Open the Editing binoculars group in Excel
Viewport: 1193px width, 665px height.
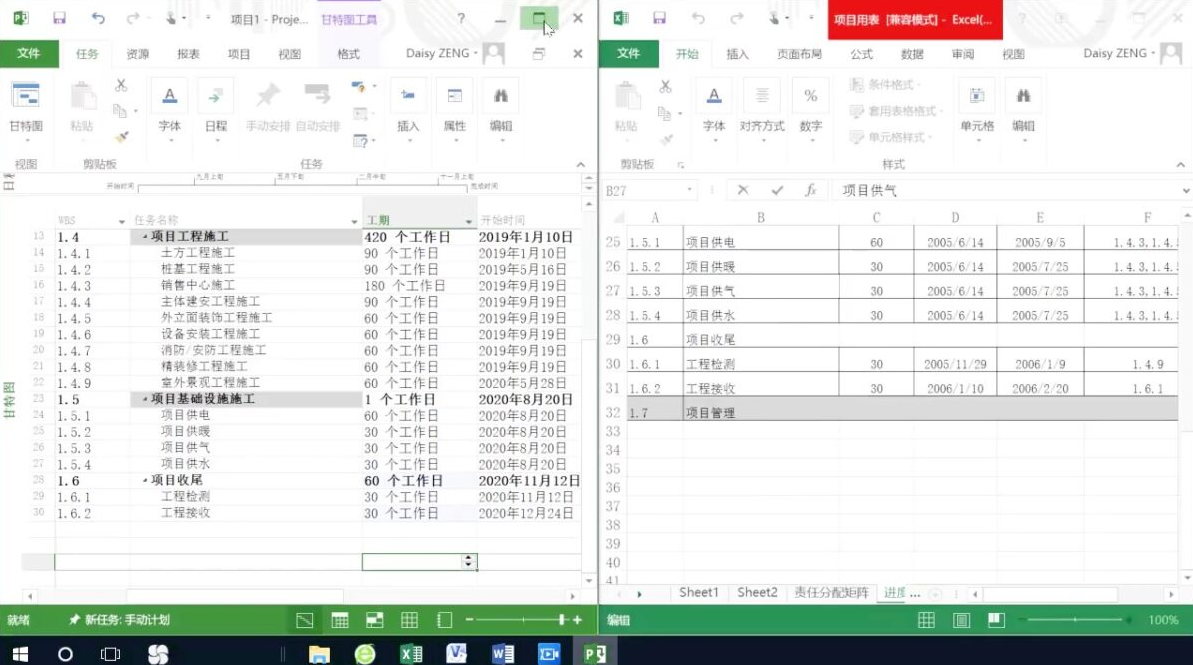[1023, 110]
